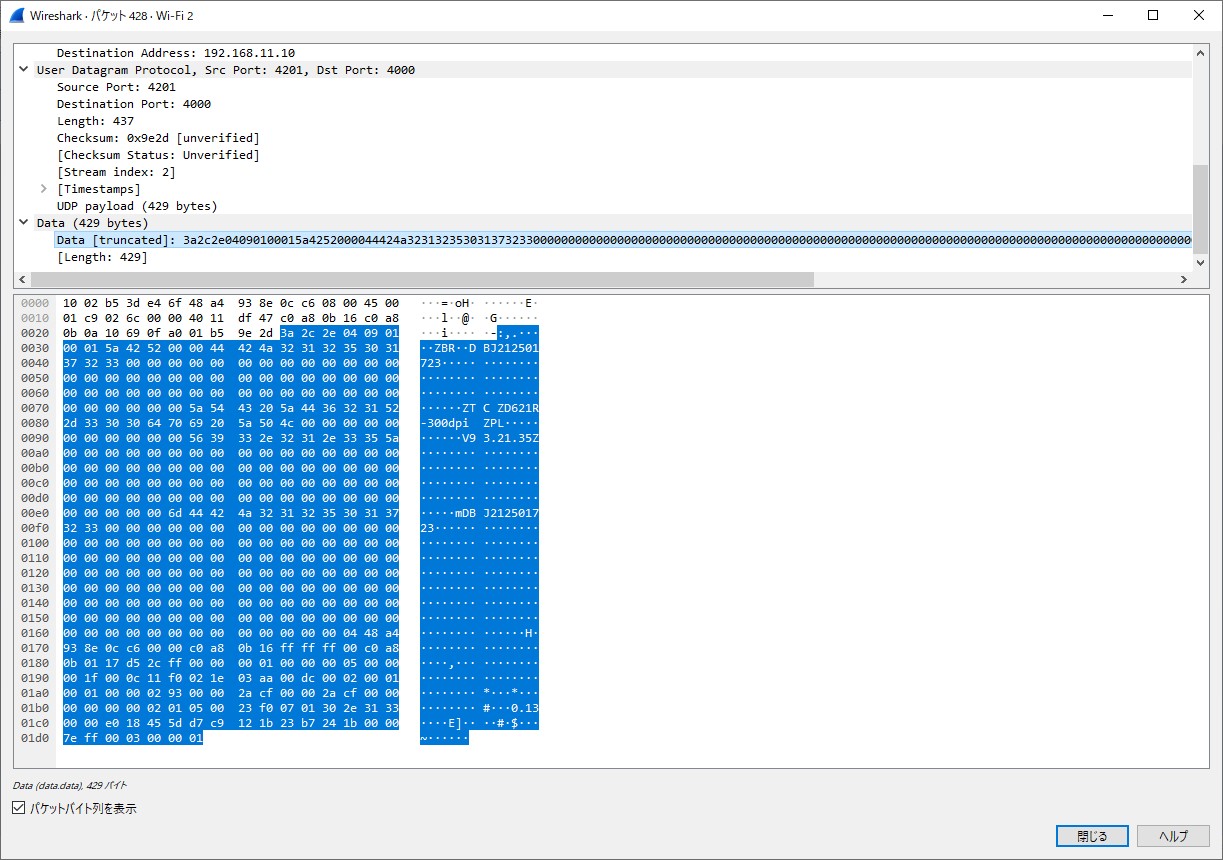Click the details pane scrollbar up arrow

[x=1200, y=53]
